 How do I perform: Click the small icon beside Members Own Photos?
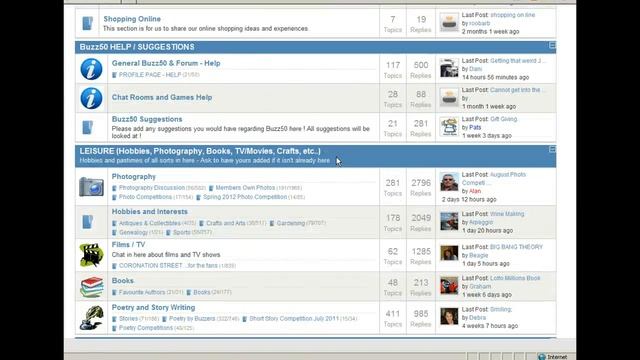pos(211,188)
